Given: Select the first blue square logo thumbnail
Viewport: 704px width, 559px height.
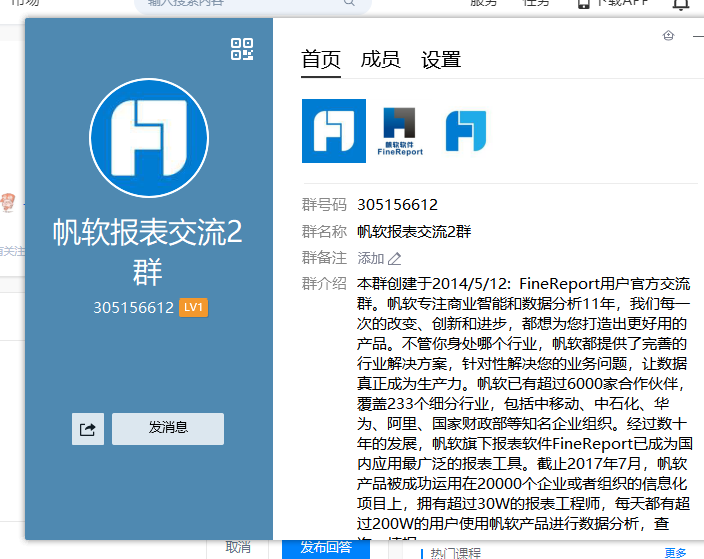Looking at the screenshot, I should click(x=334, y=131).
